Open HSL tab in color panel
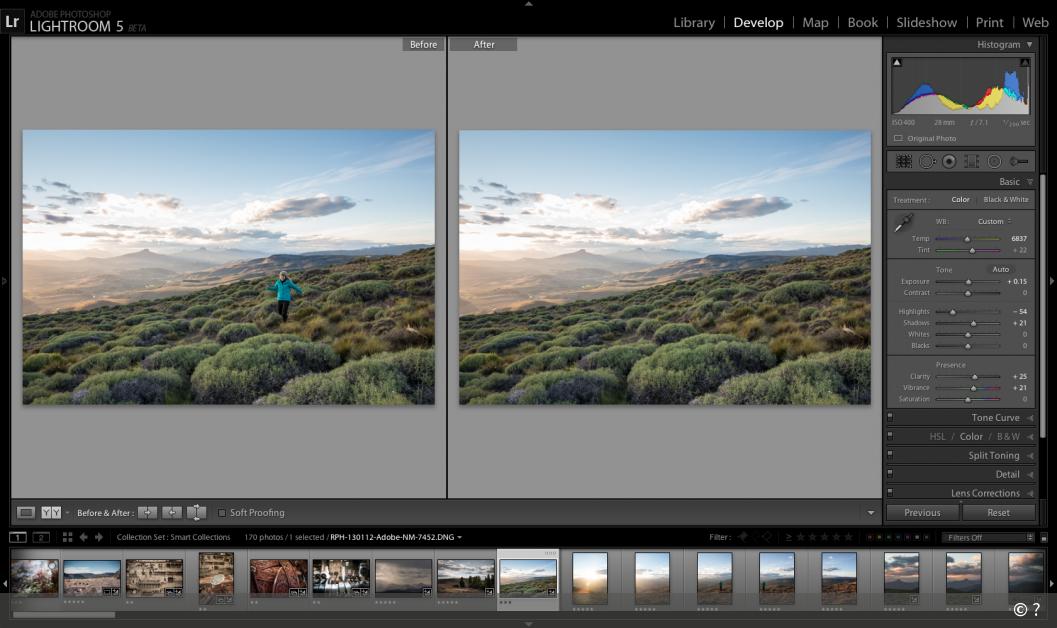 [x=937, y=437]
